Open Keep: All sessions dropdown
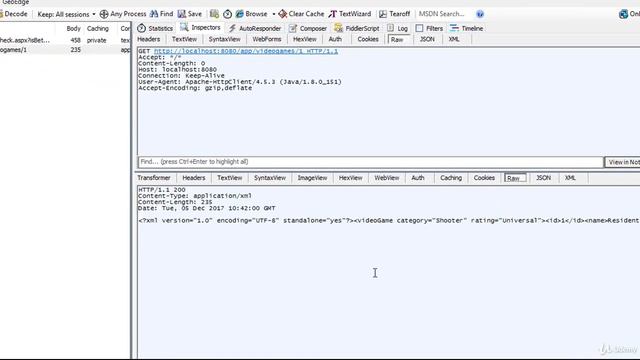This screenshot has height=360, width=640. point(66,14)
